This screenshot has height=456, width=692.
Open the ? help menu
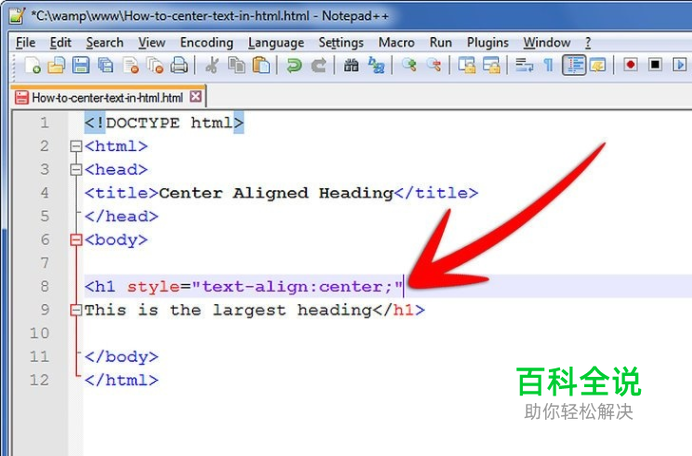(588, 43)
